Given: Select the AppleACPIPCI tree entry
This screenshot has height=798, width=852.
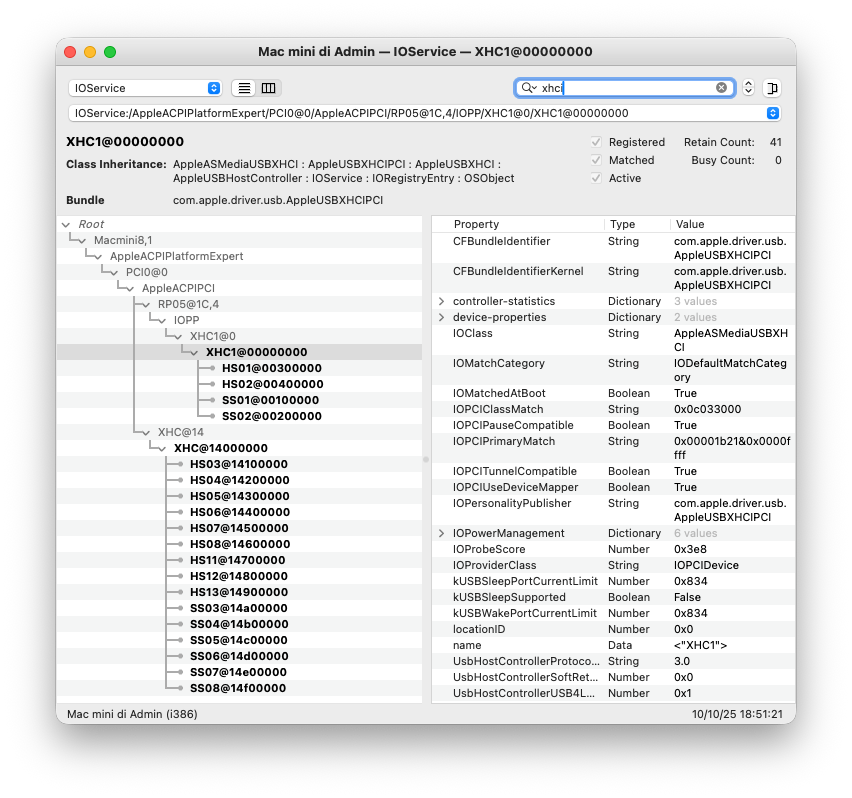Looking at the screenshot, I should (178, 288).
